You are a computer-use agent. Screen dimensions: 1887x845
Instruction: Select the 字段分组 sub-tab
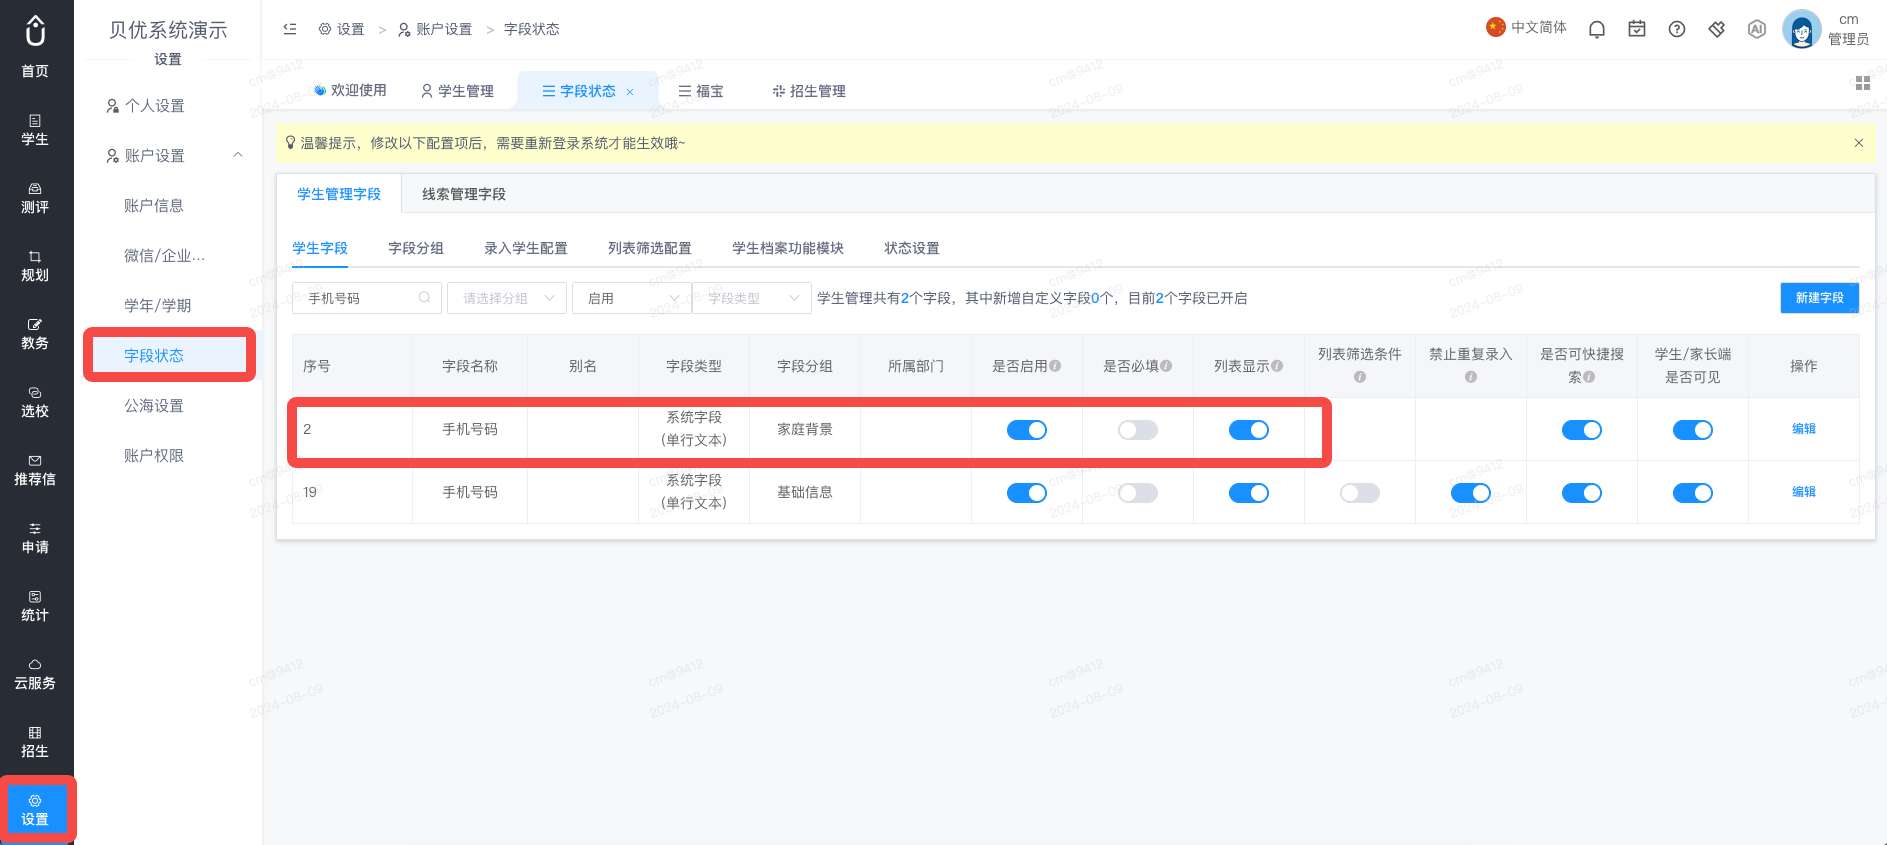[416, 248]
